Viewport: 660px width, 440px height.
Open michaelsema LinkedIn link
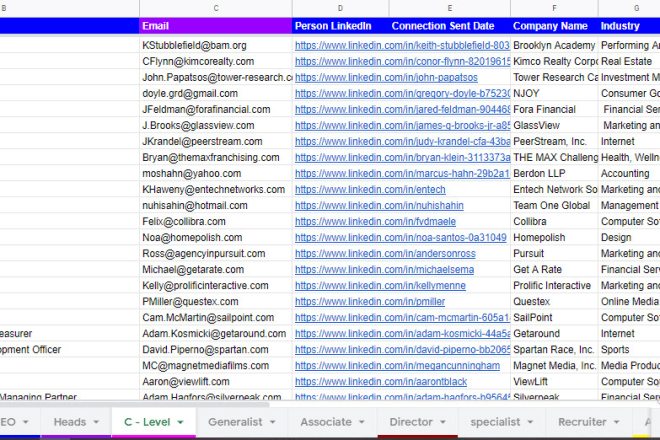coord(384,269)
